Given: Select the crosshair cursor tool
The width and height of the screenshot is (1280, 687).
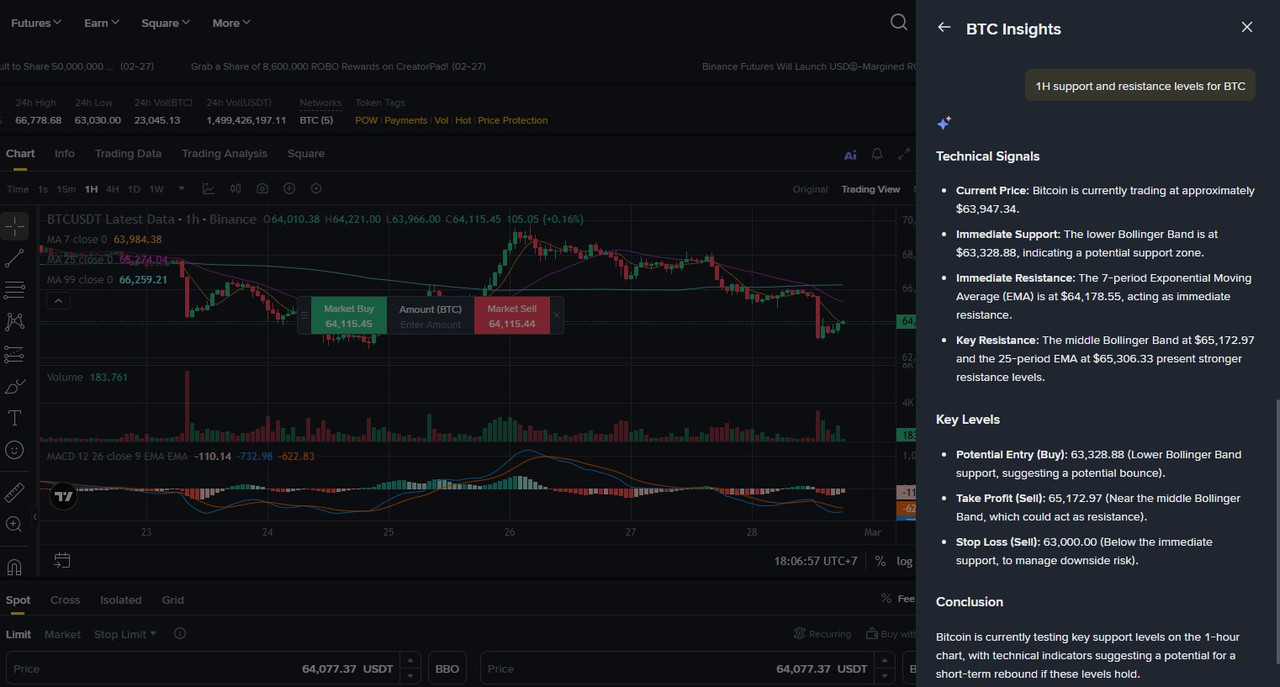Looking at the screenshot, I should click(x=14, y=227).
